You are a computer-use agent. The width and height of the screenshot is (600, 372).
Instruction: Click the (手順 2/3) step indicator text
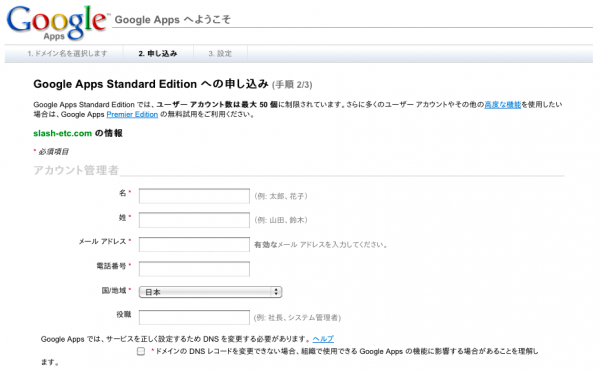click(292, 85)
